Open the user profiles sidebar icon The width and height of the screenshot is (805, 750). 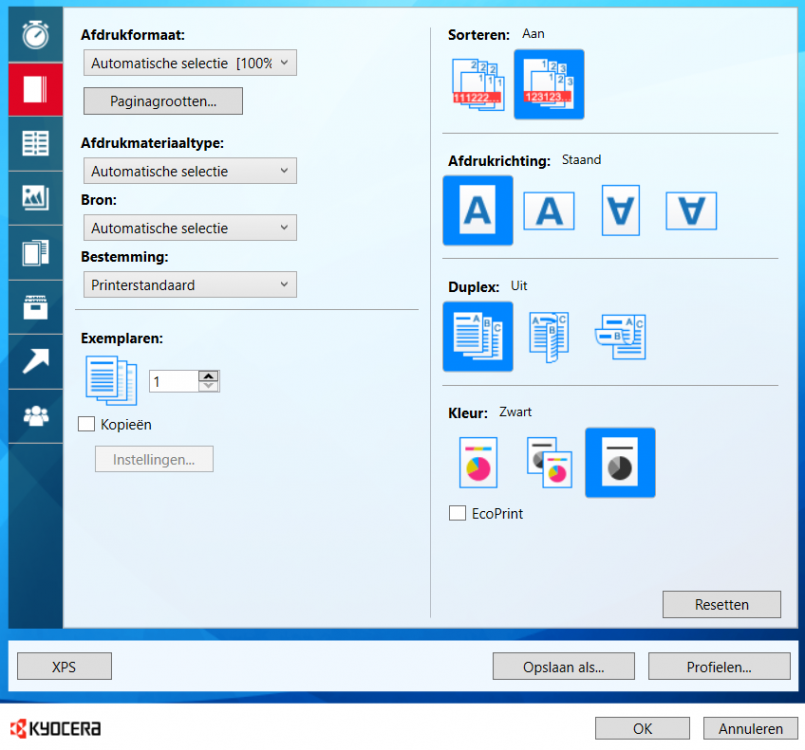[36, 417]
